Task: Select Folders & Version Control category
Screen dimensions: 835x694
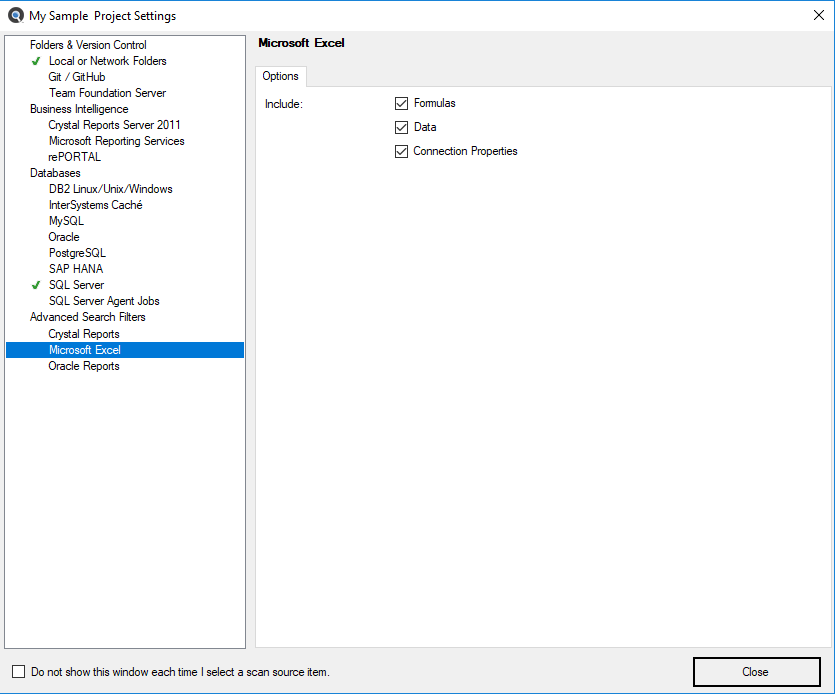Action: [88, 45]
